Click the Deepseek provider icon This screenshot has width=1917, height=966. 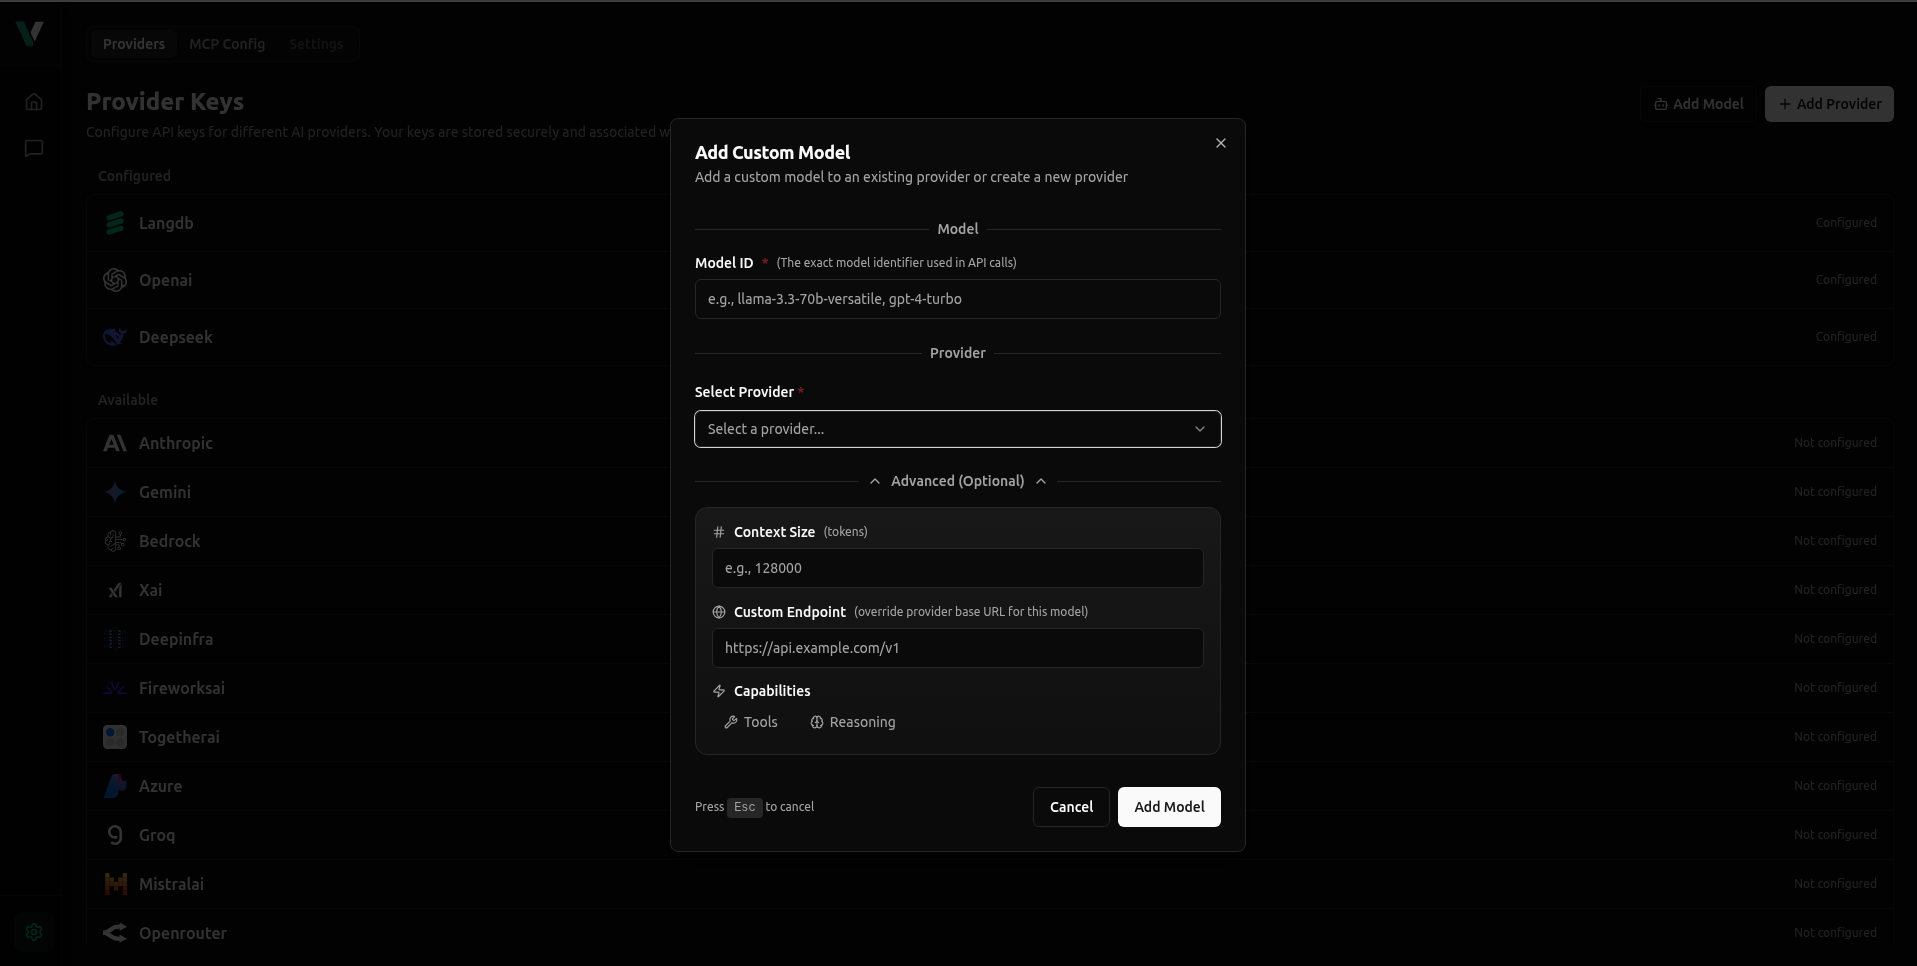[x=114, y=337]
